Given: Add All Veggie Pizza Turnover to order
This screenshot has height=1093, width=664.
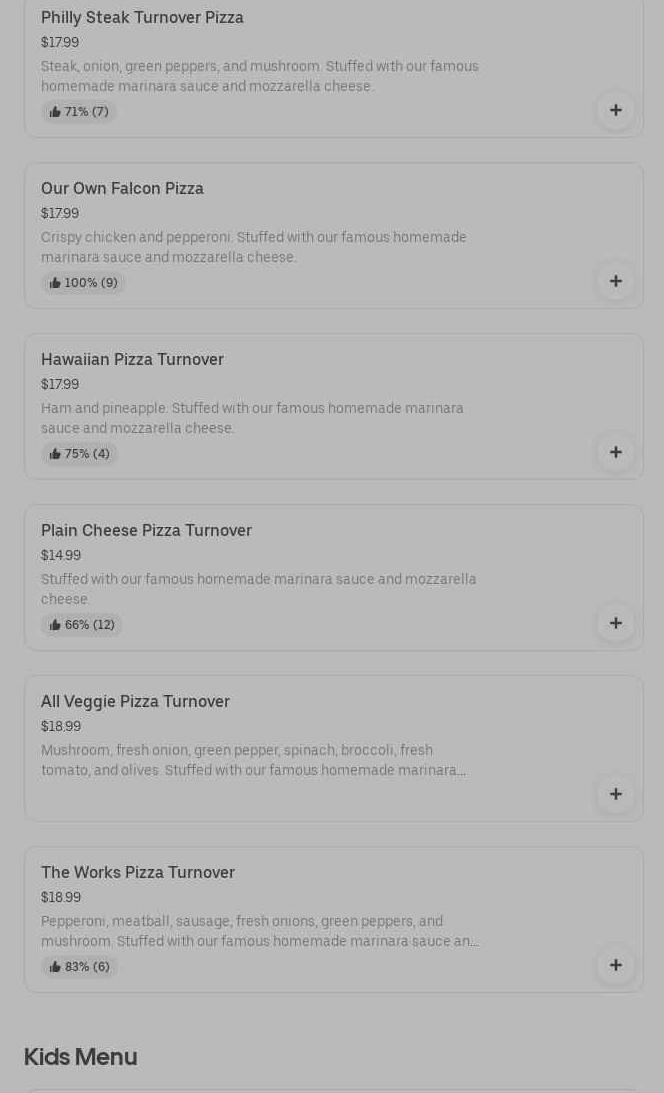Looking at the screenshot, I should tap(615, 794).
